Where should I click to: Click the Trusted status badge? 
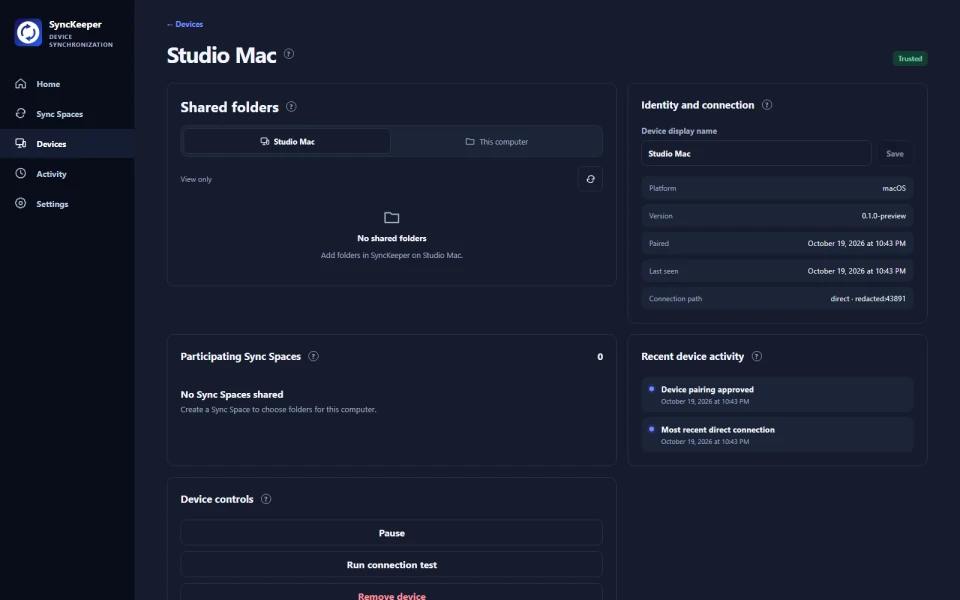910,59
